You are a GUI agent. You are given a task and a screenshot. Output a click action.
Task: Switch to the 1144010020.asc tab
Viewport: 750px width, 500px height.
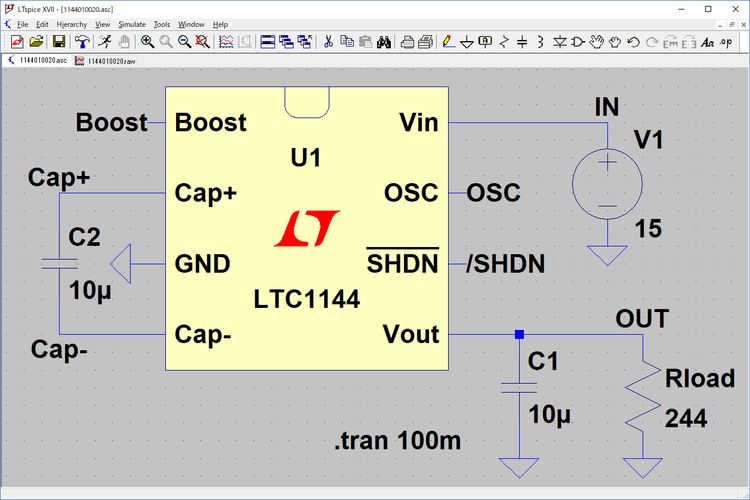click(x=38, y=61)
